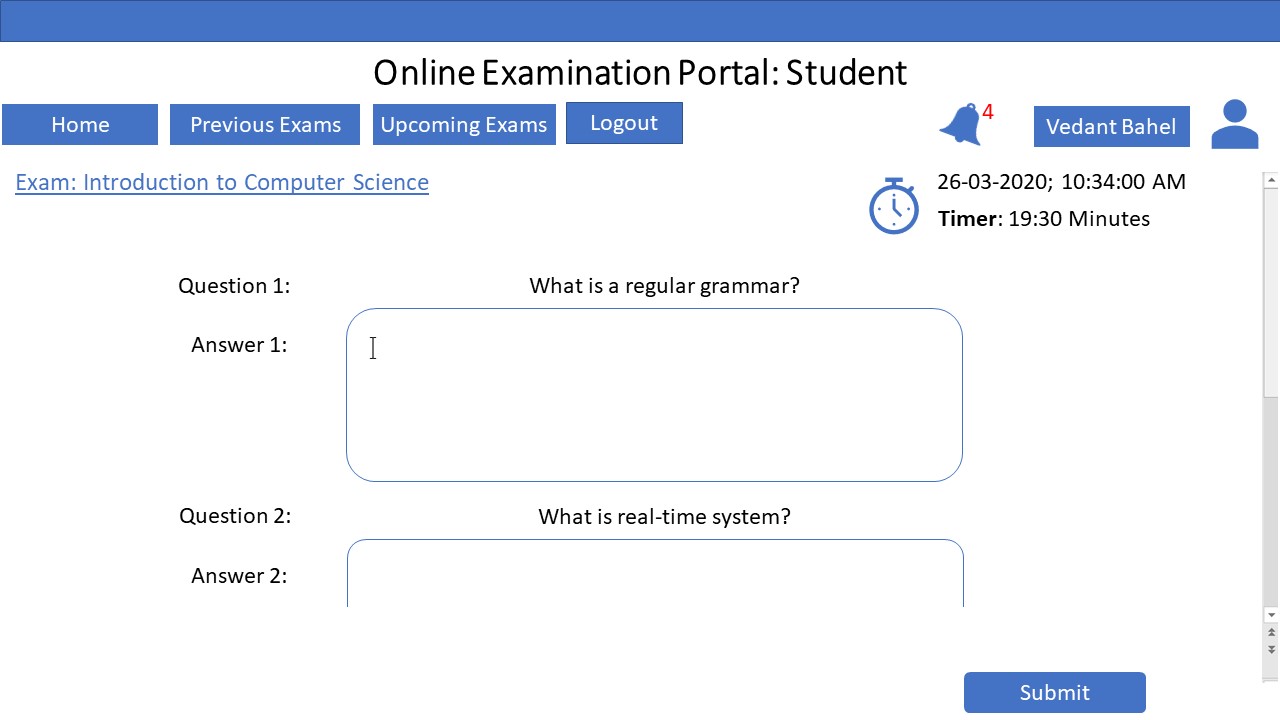
Task: Click the red notification count badge
Action: pyautogui.click(x=988, y=112)
